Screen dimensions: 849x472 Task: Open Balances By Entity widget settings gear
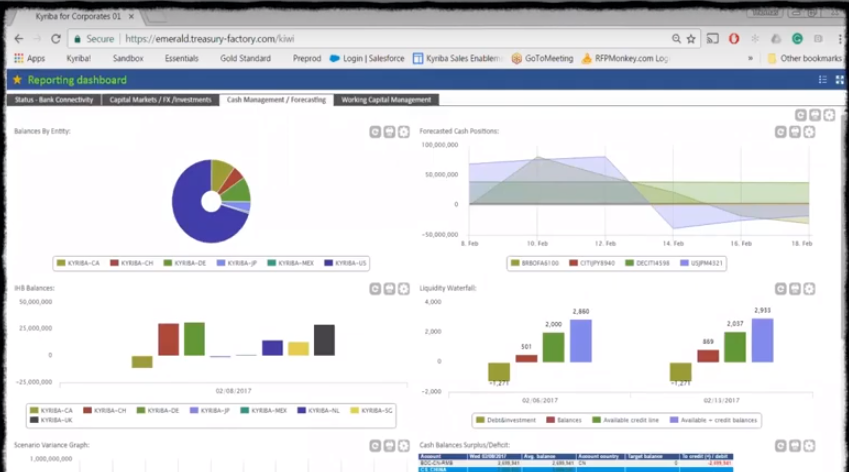404,132
